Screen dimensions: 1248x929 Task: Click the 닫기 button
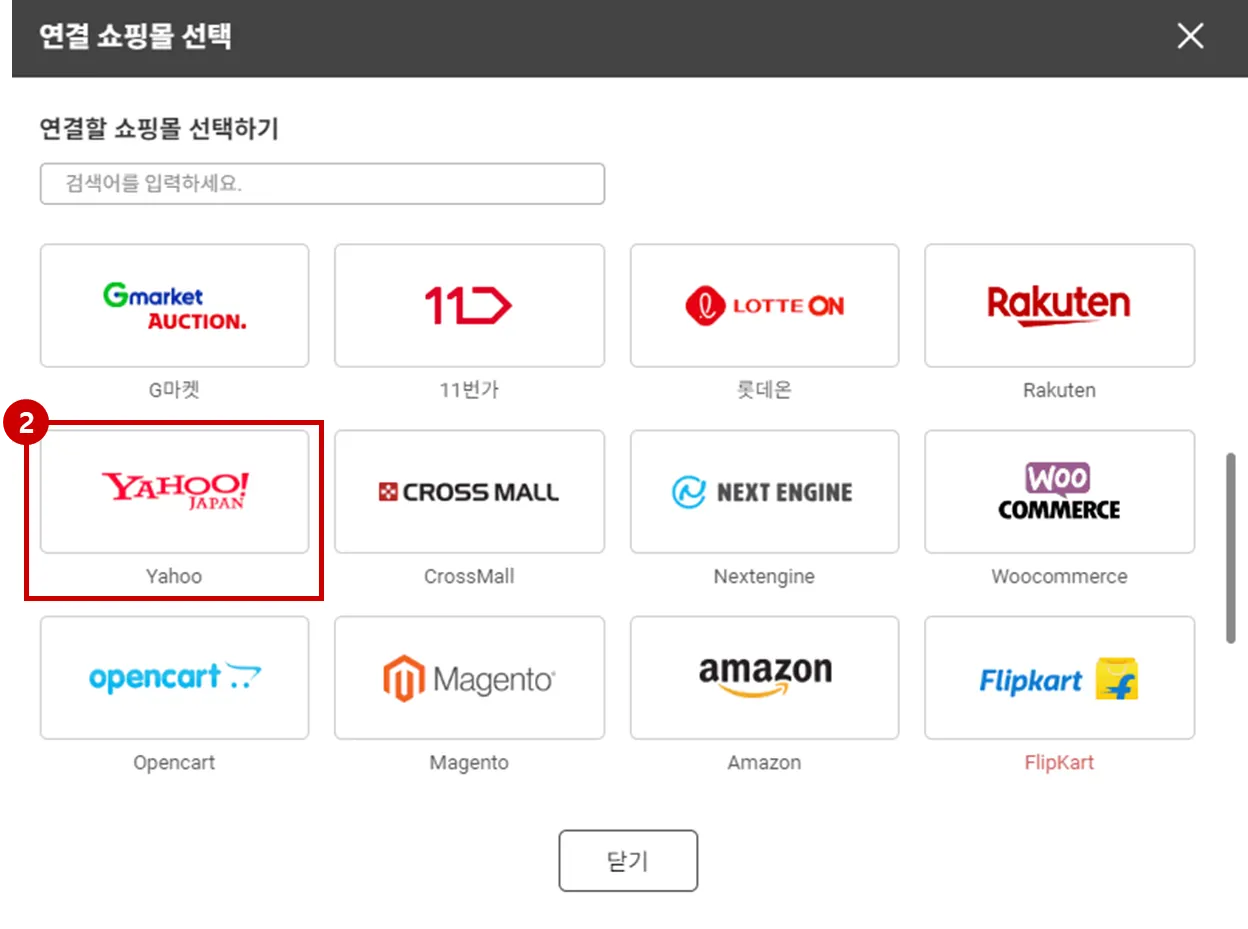628,860
